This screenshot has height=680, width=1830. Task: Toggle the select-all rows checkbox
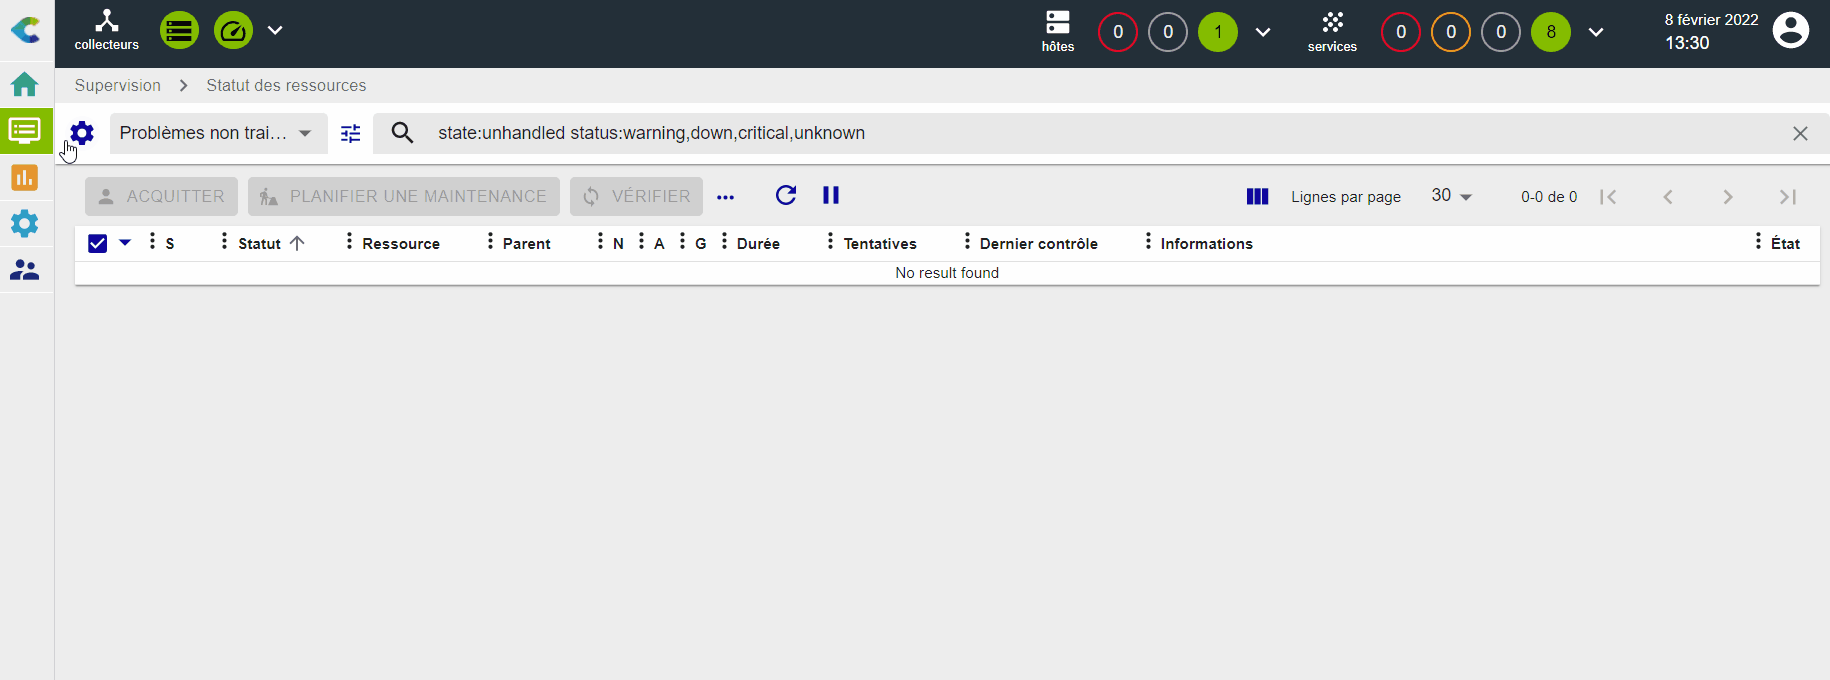pyautogui.click(x=98, y=243)
